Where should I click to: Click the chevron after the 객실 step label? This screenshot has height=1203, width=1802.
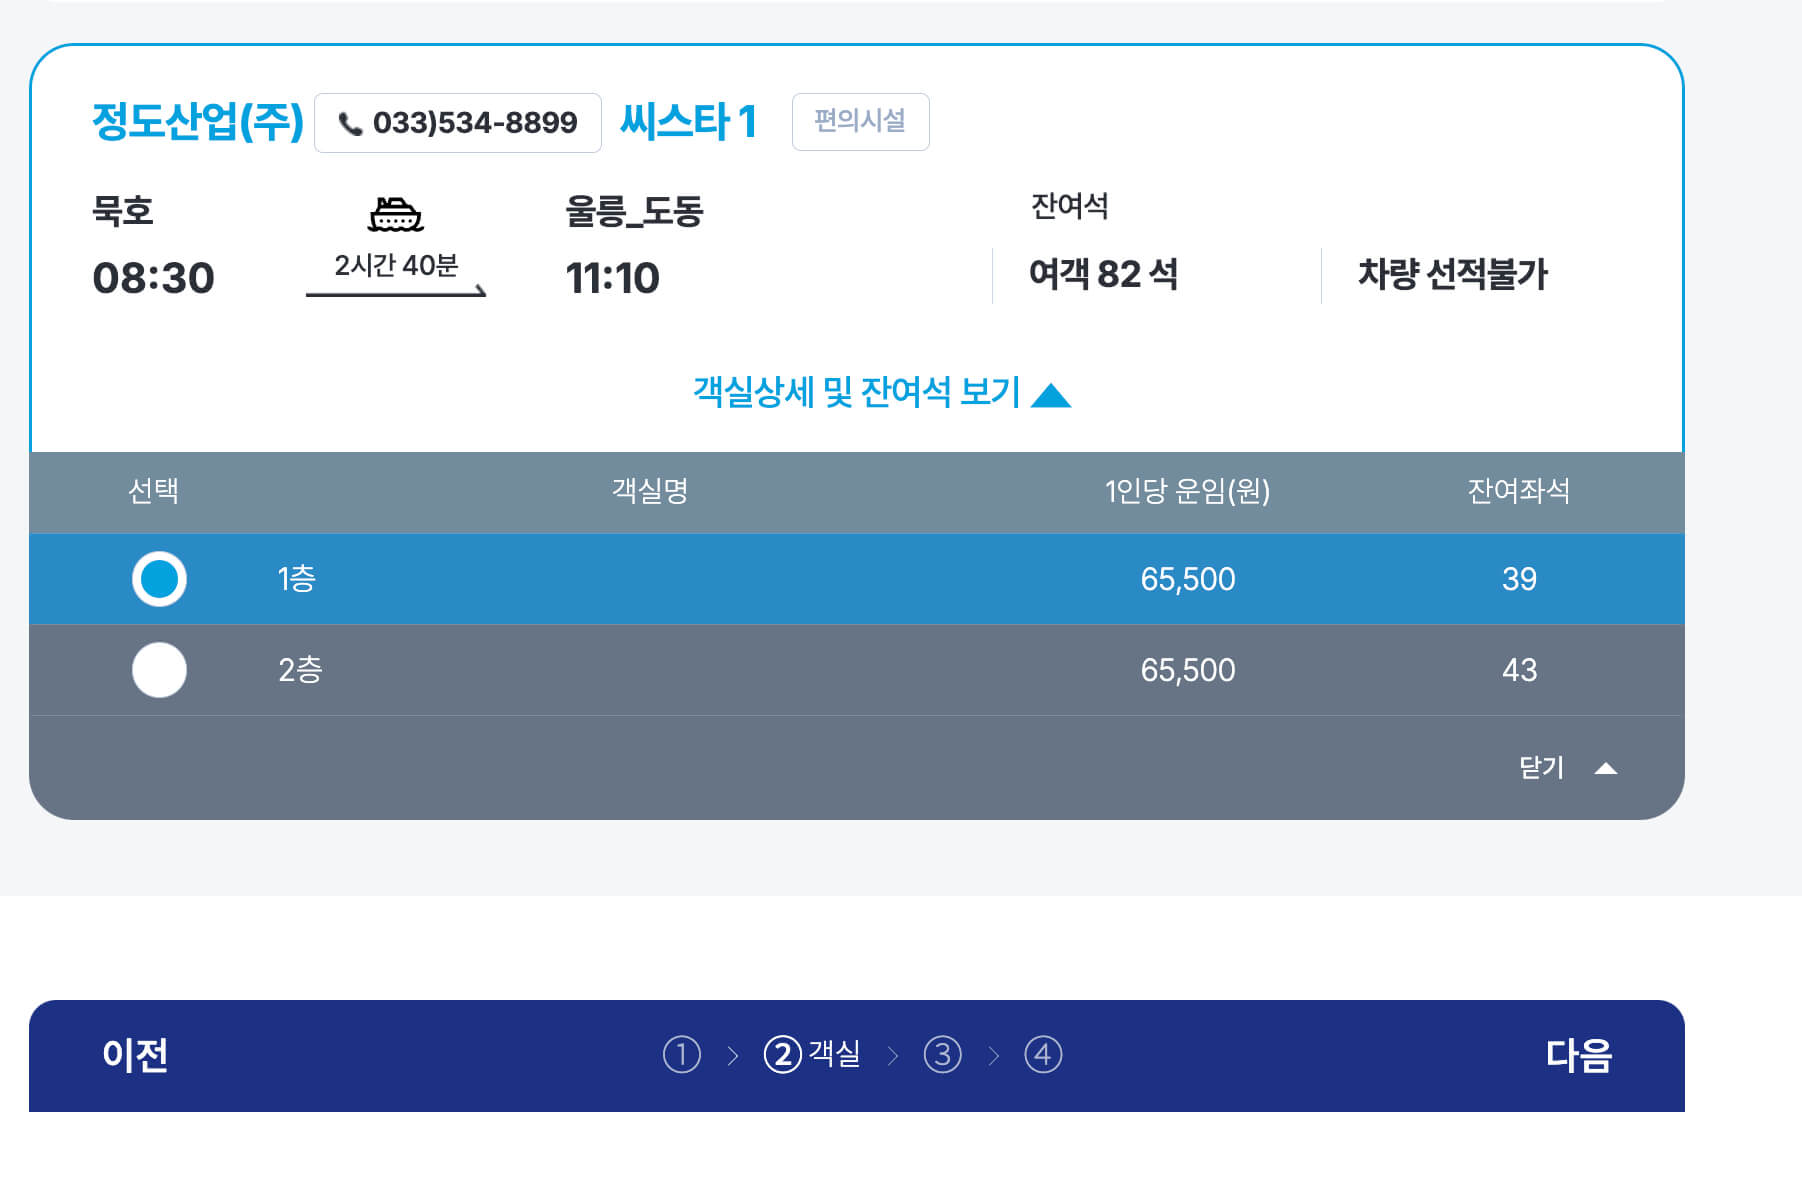(x=893, y=1055)
